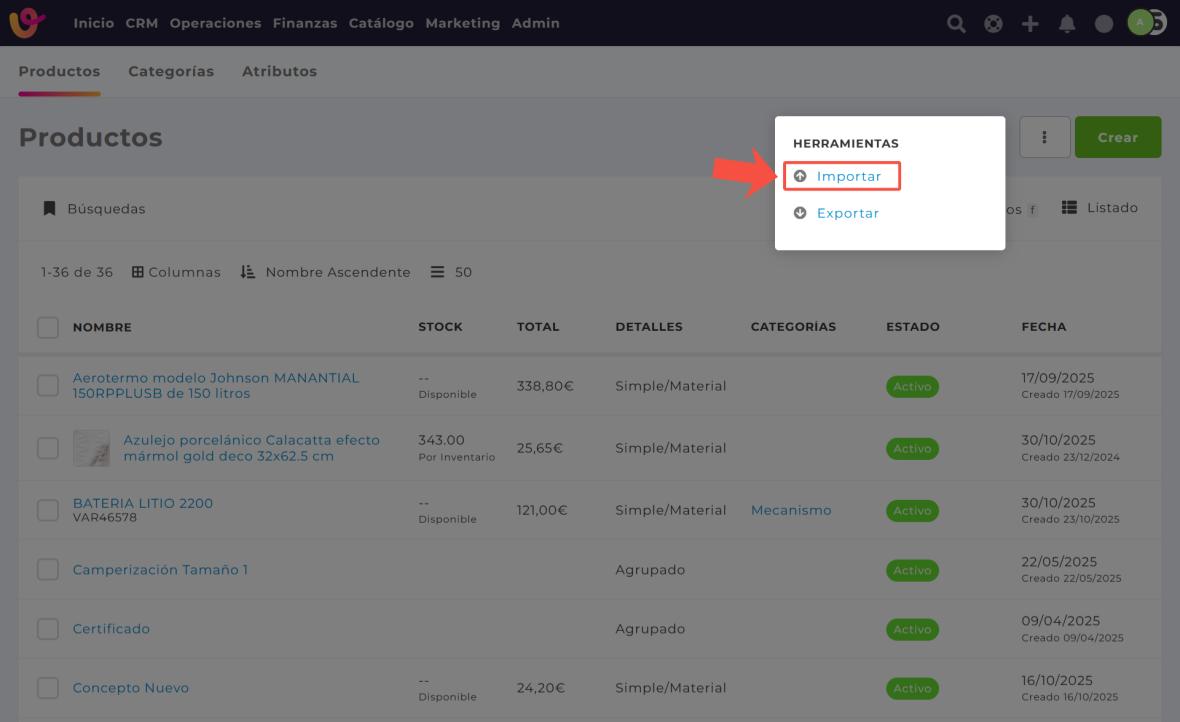Switch to the Categorías tab
Image resolution: width=1180 pixels, height=722 pixels.
click(171, 72)
